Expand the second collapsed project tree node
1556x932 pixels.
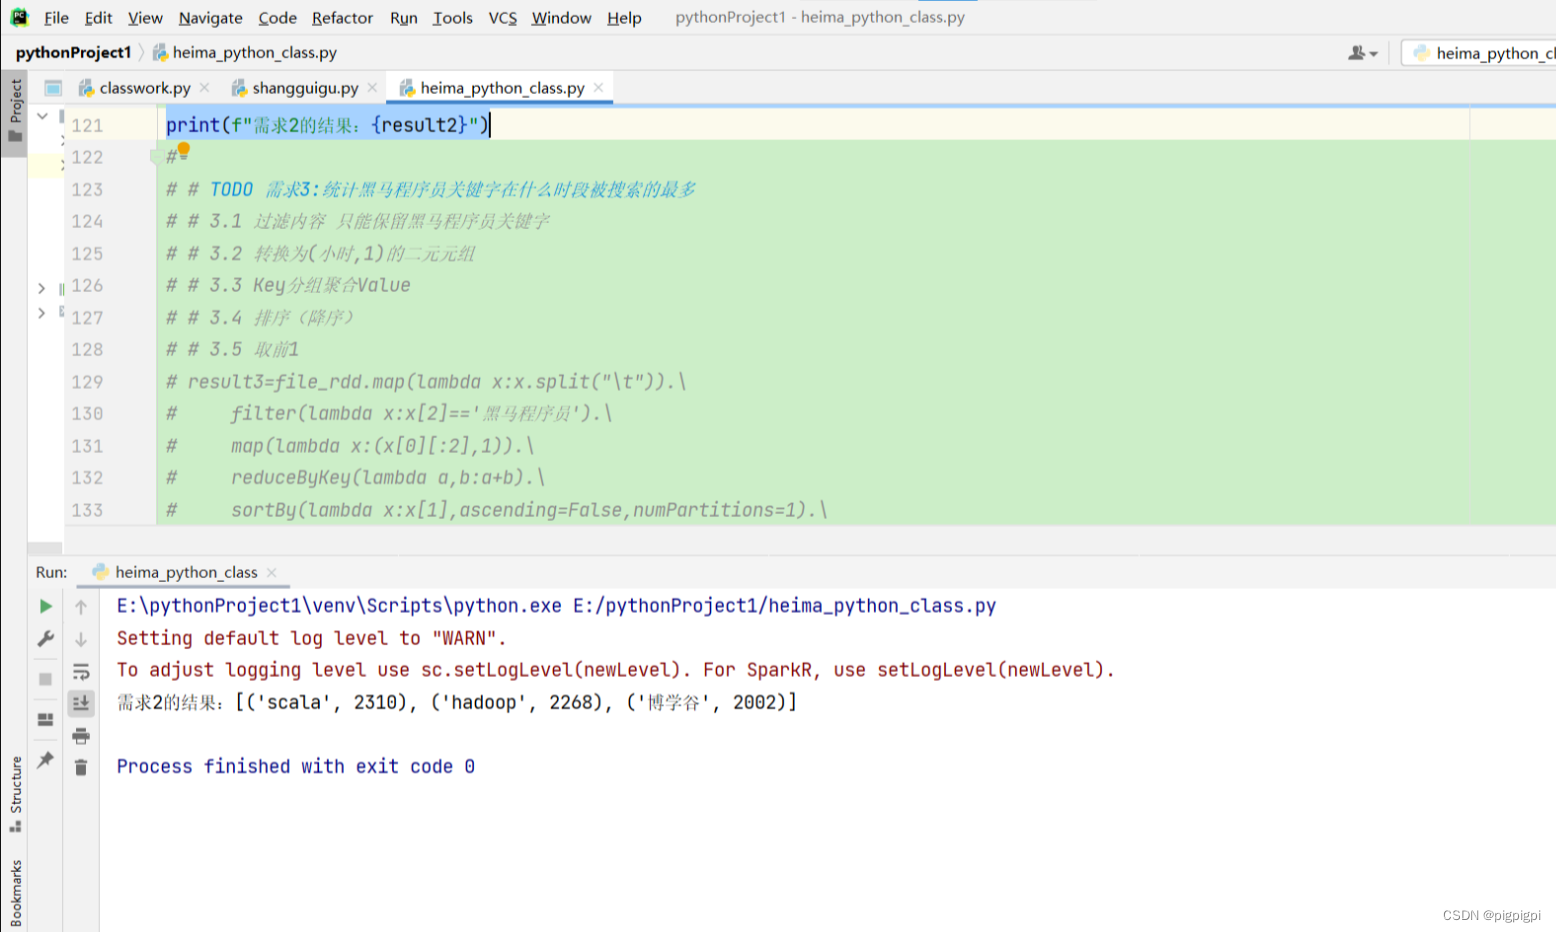(41, 313)
